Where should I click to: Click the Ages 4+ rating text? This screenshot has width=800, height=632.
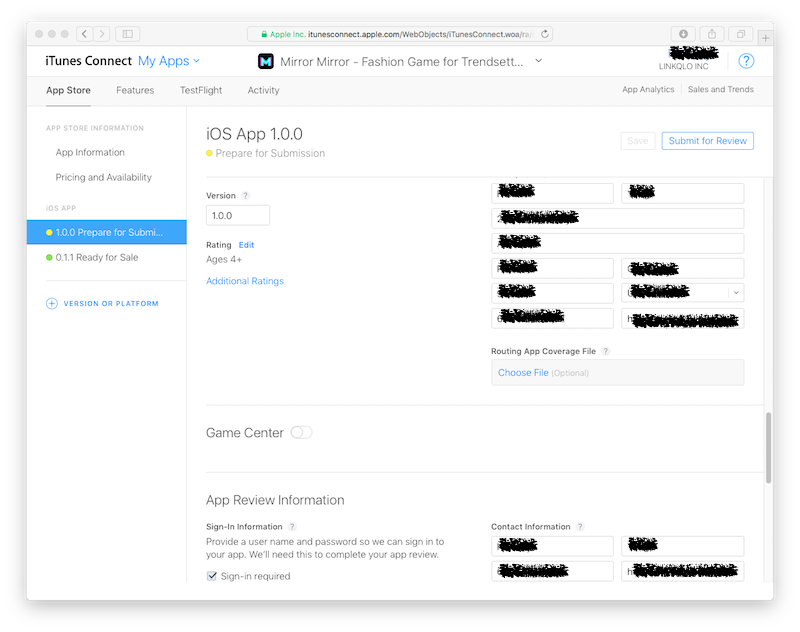pyautogui.click(x=224, y=259)
